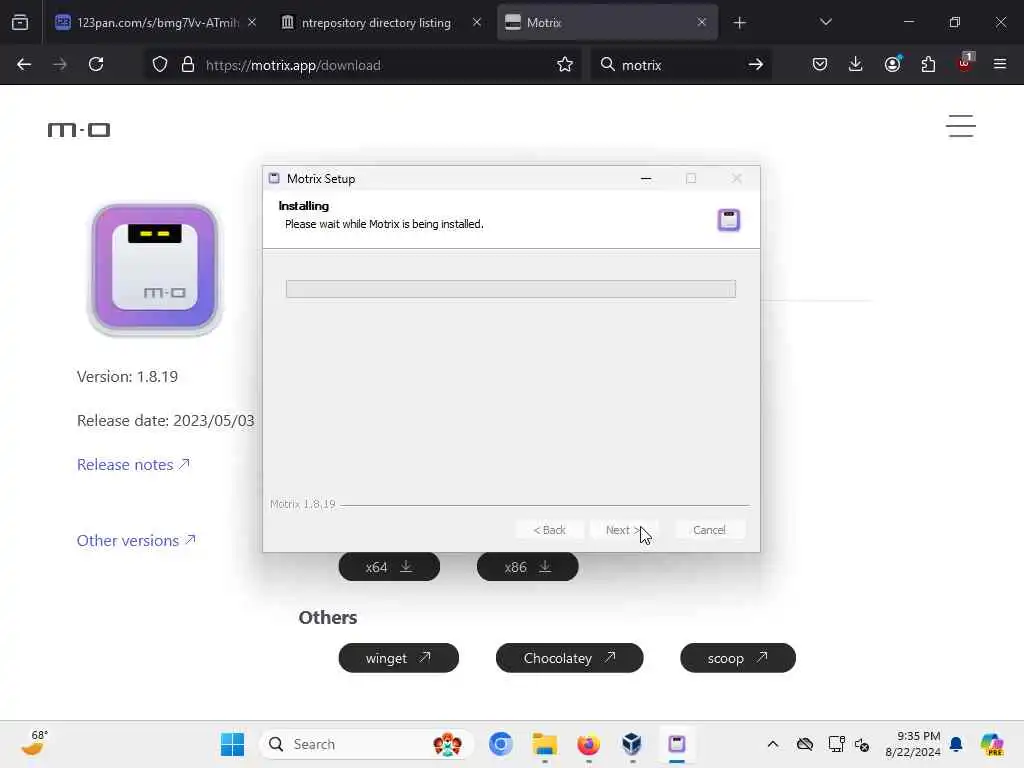Click the installation progress bar
The height and width of the screenshot is (768, 1024).
coord(511,289)
